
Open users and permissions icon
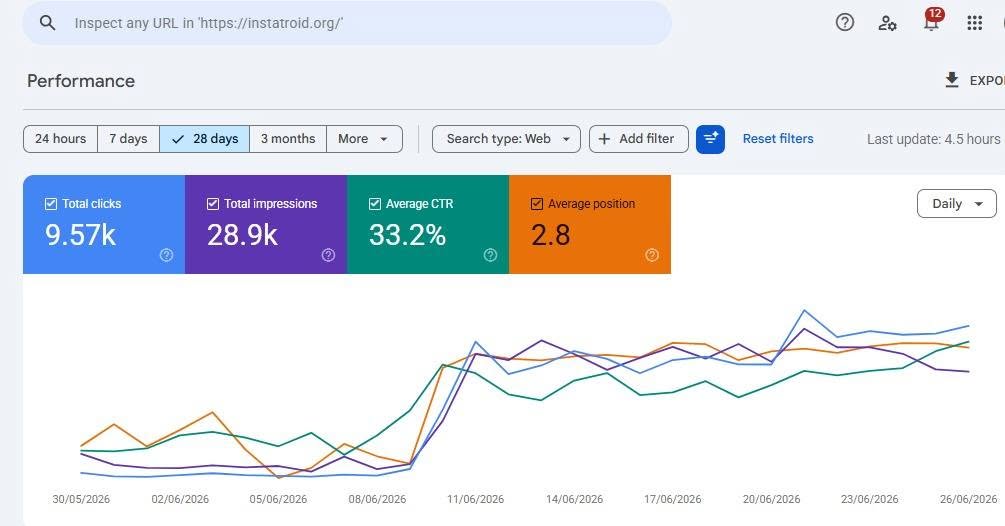click(x=887, y=23)
